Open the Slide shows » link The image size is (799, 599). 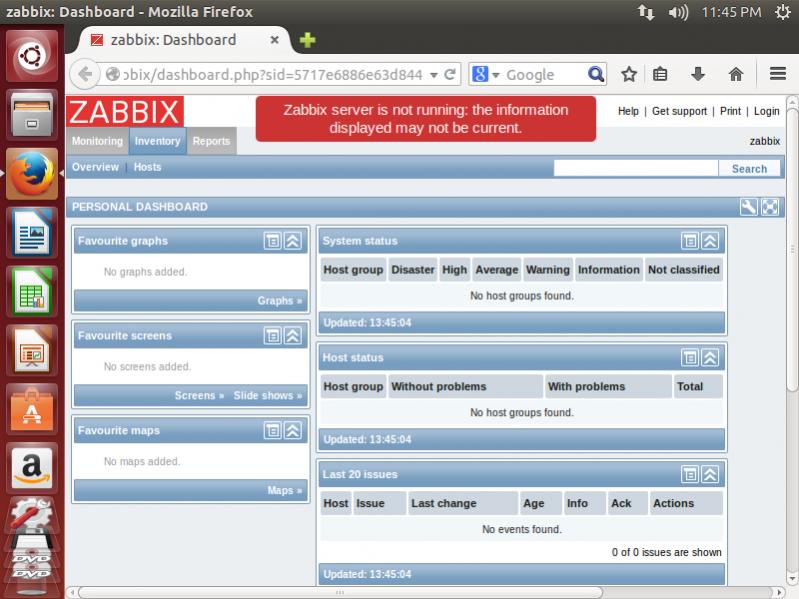[x=268, y=395]
